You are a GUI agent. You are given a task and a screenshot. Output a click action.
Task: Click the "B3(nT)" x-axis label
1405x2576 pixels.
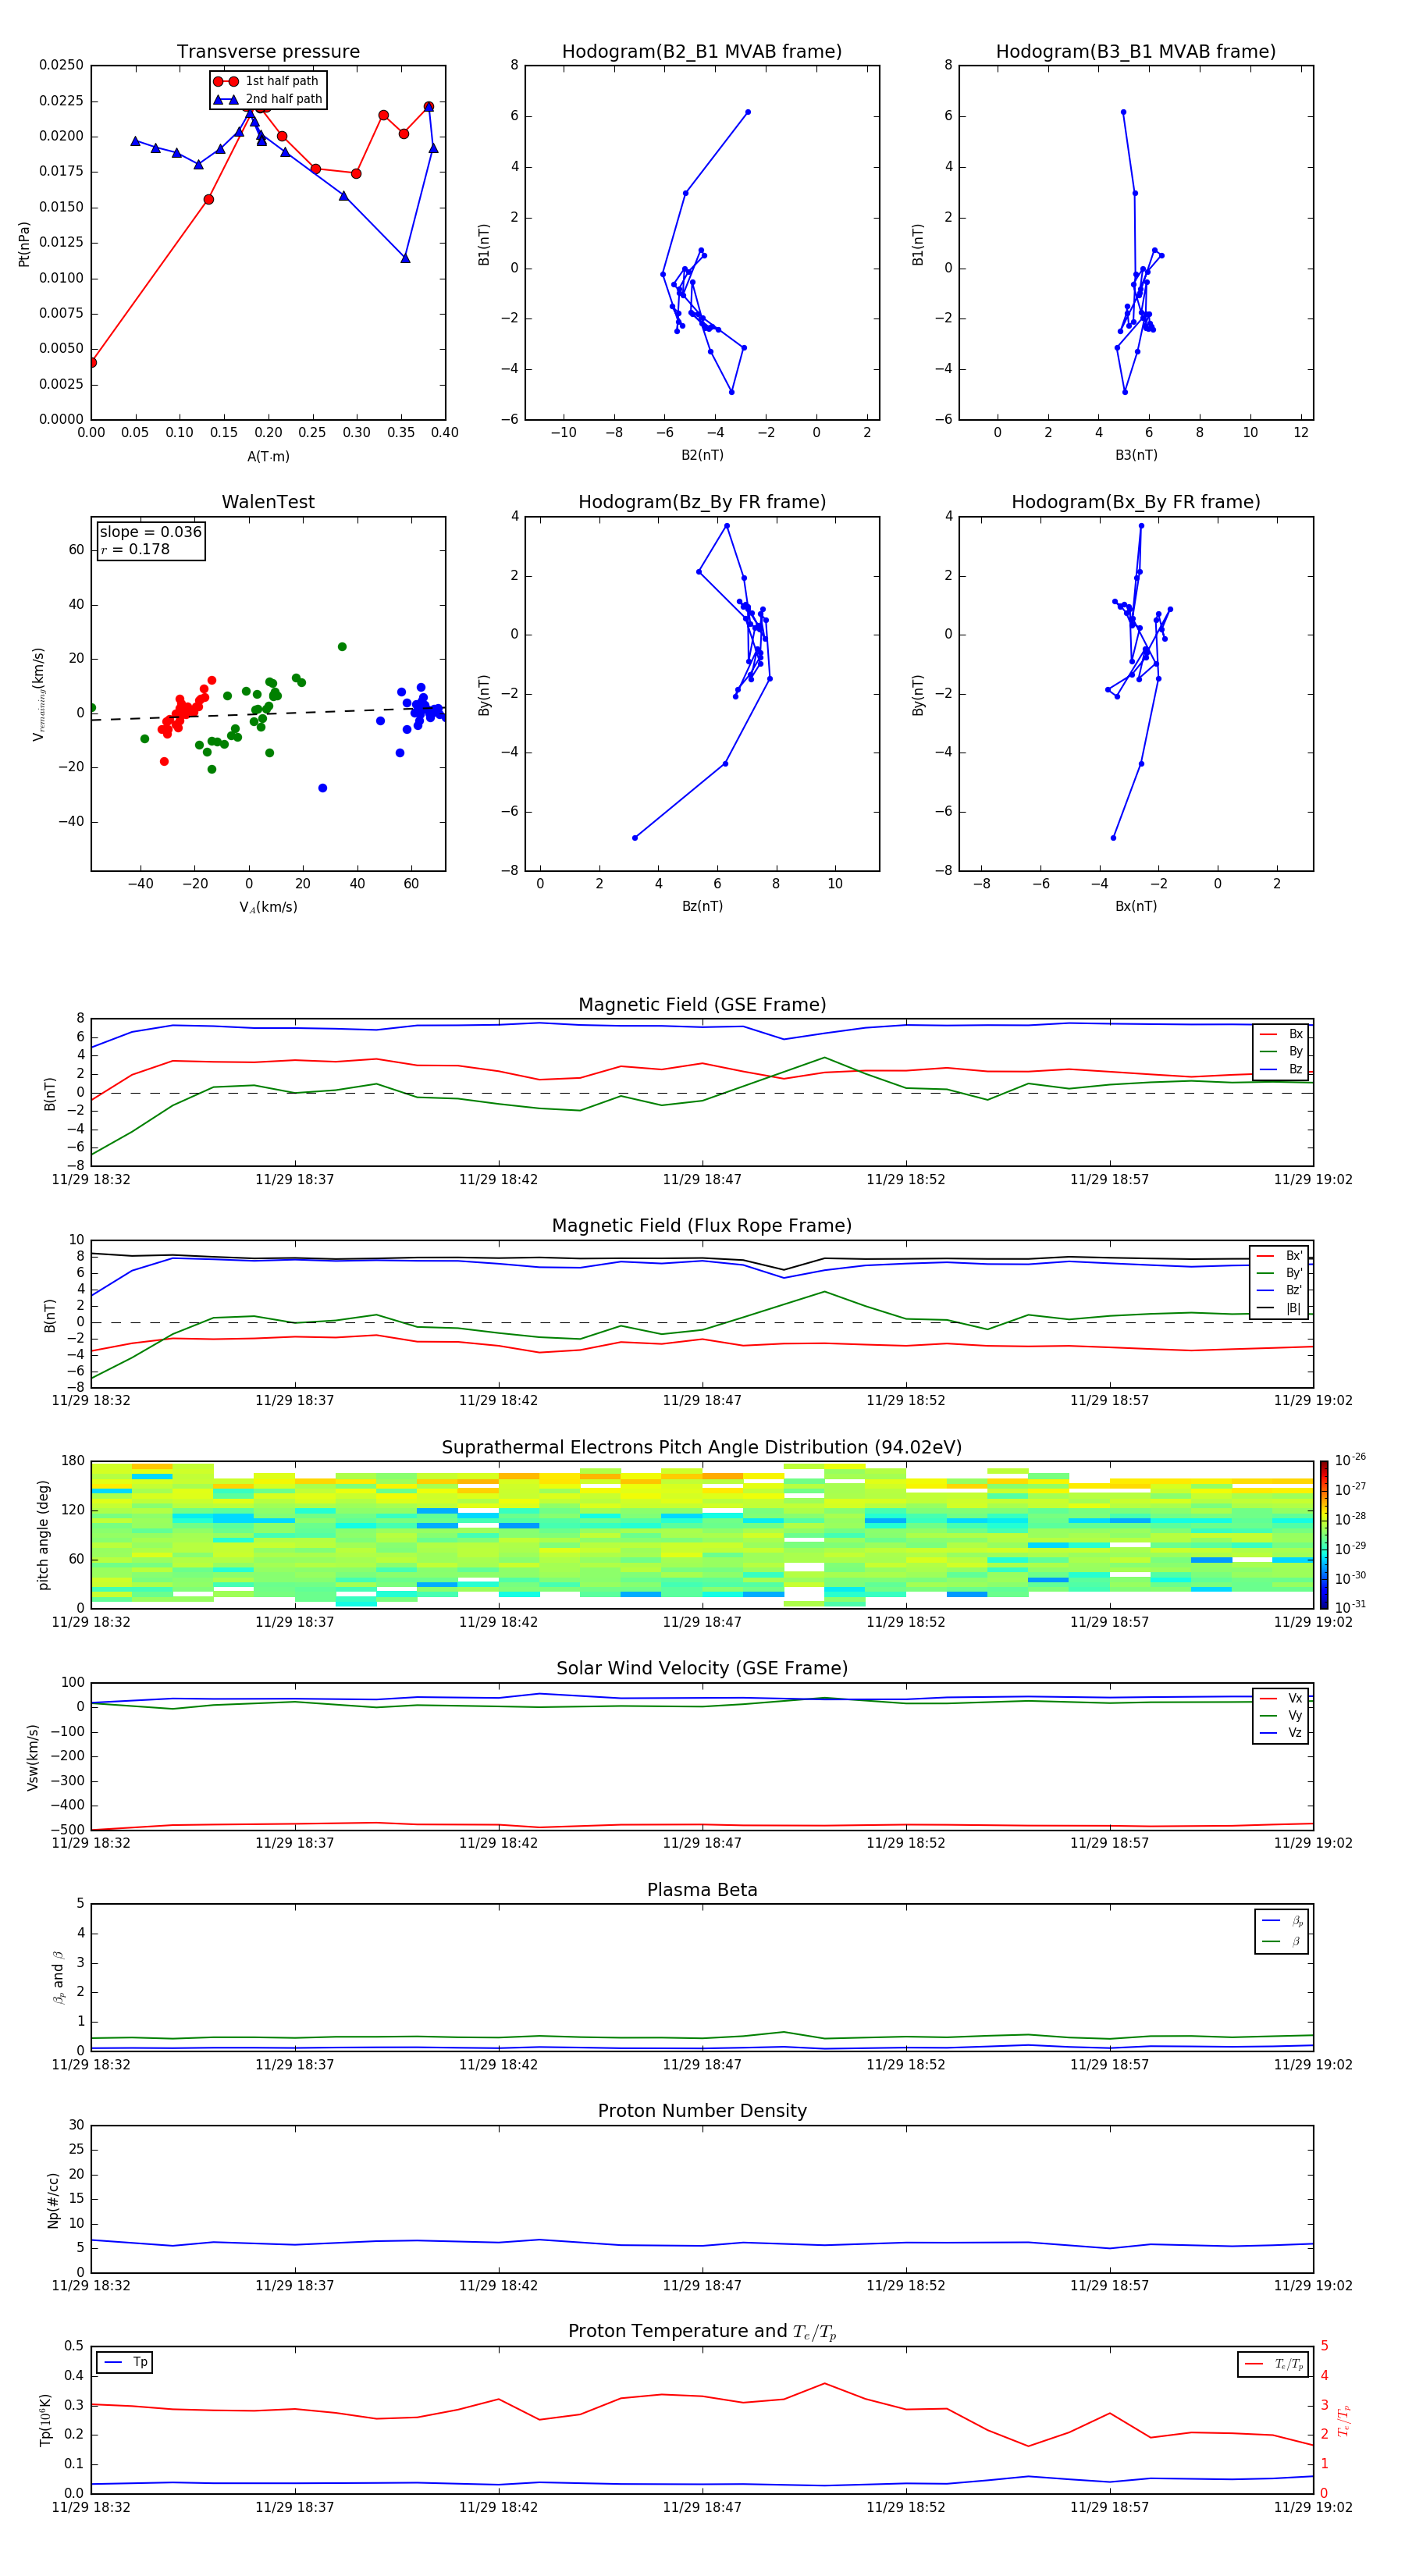(1136, 455)
